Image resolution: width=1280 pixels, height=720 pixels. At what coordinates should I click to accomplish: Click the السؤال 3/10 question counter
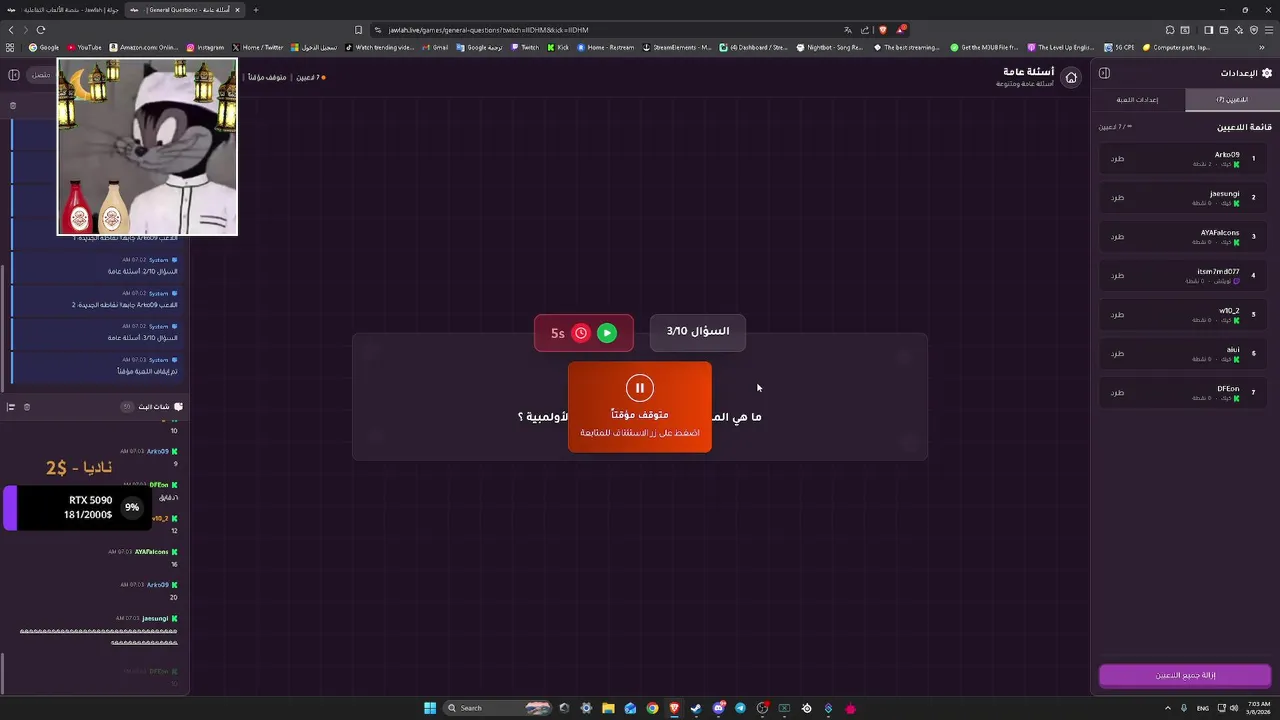point(698,332)
